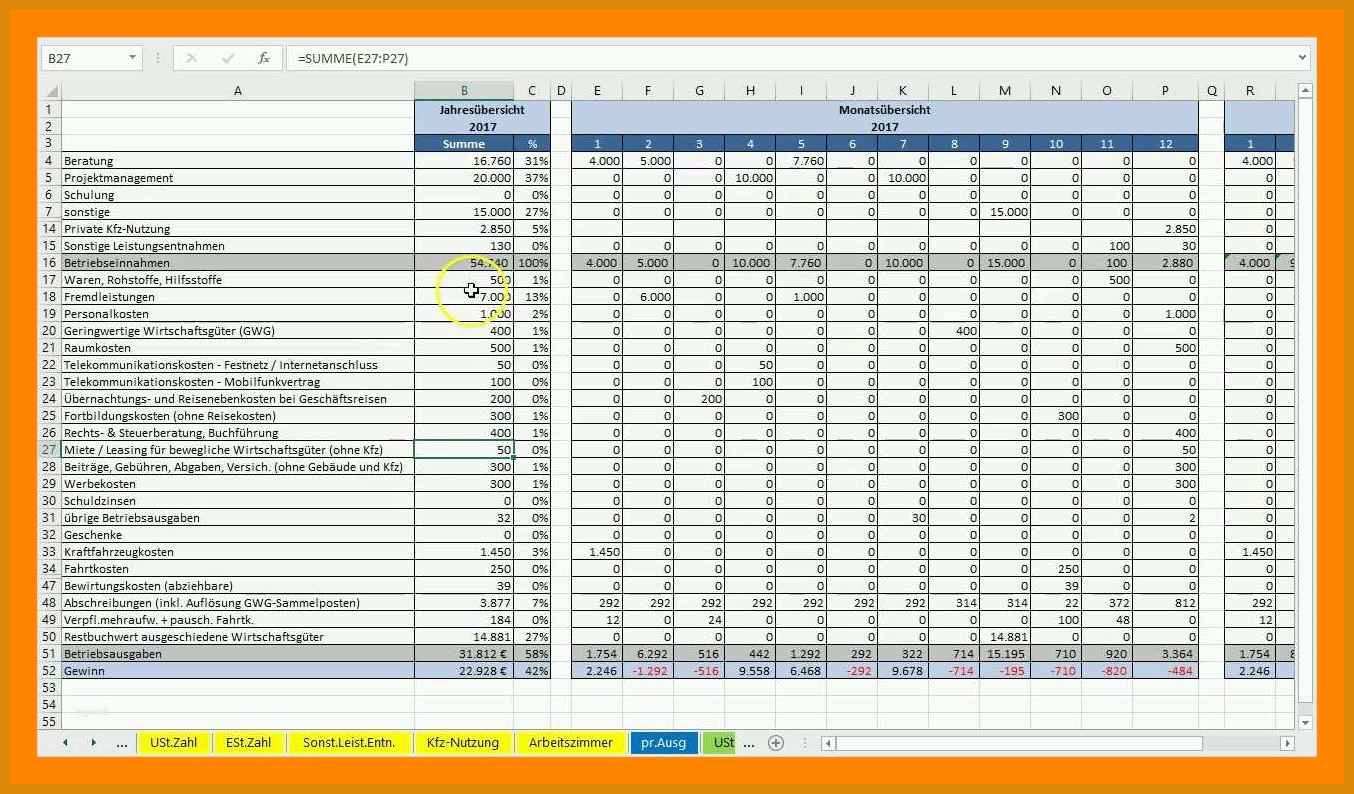Viewport: 1354px width, 794px height.
Task: Click horizontal scrollbar right arrow
Action: (x=1287, y=743)
